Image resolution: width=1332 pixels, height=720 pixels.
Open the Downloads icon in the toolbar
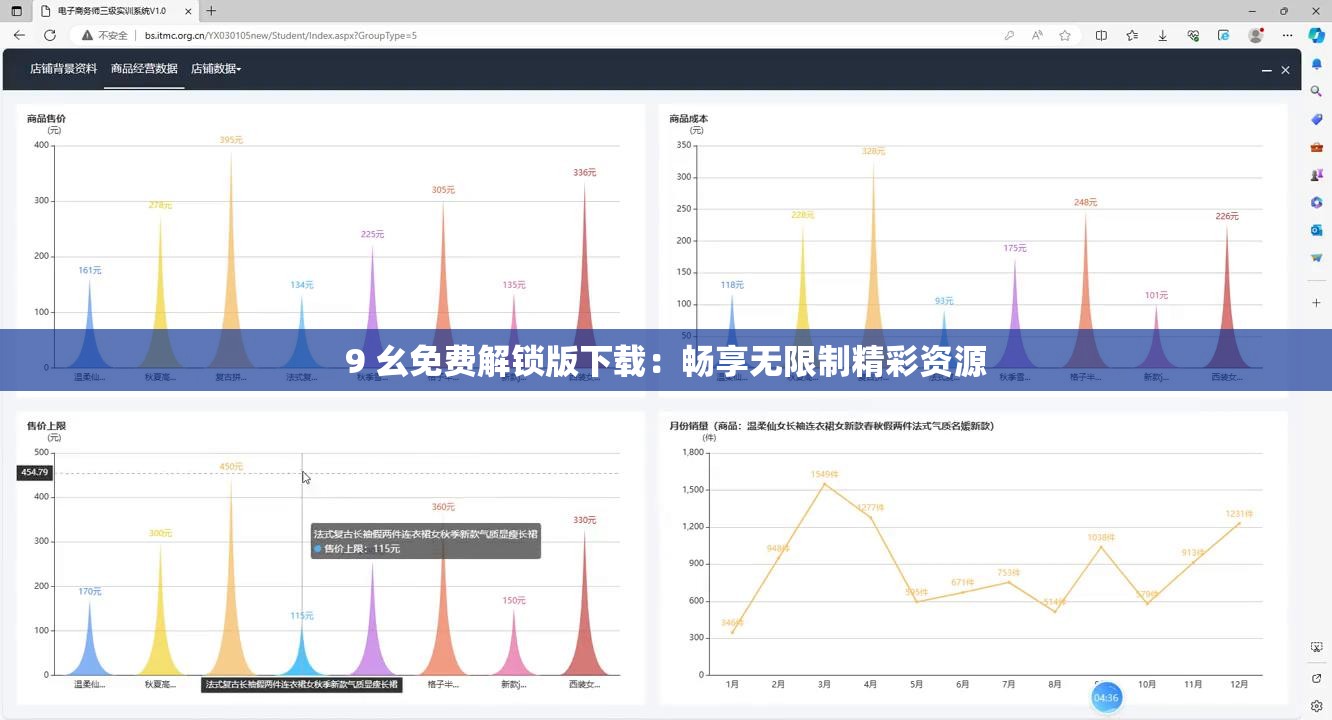tap(1163, 35)
